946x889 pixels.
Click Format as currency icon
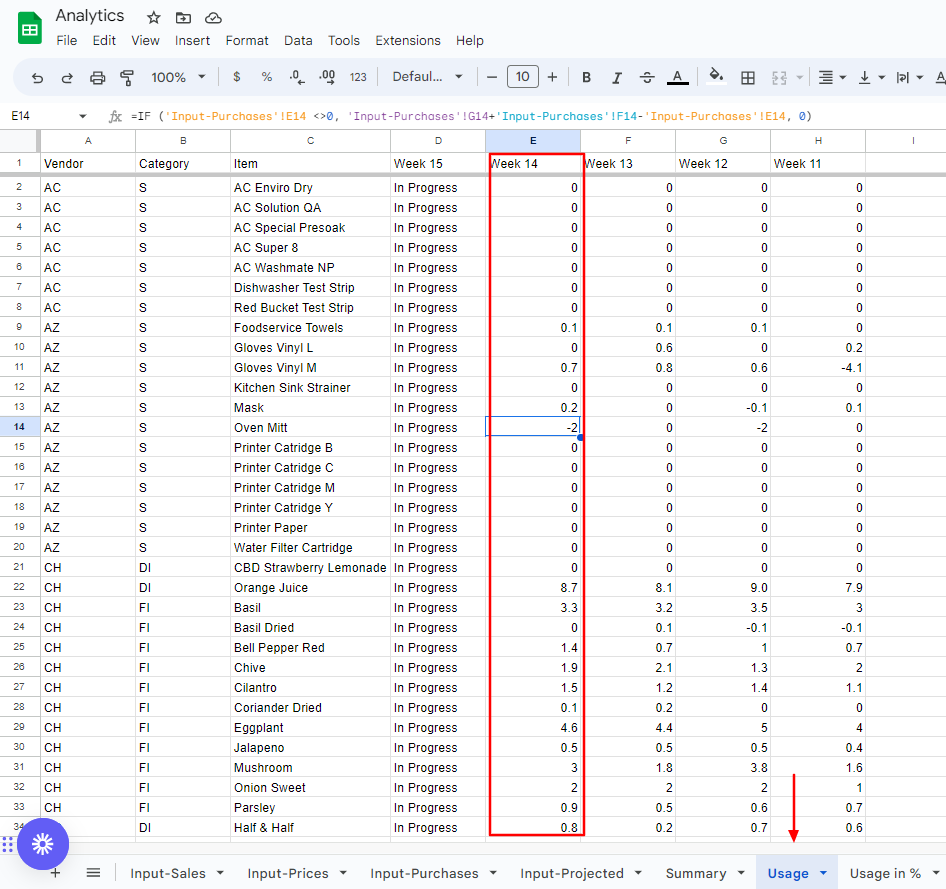pyautogui.click(x=236, y=77)
